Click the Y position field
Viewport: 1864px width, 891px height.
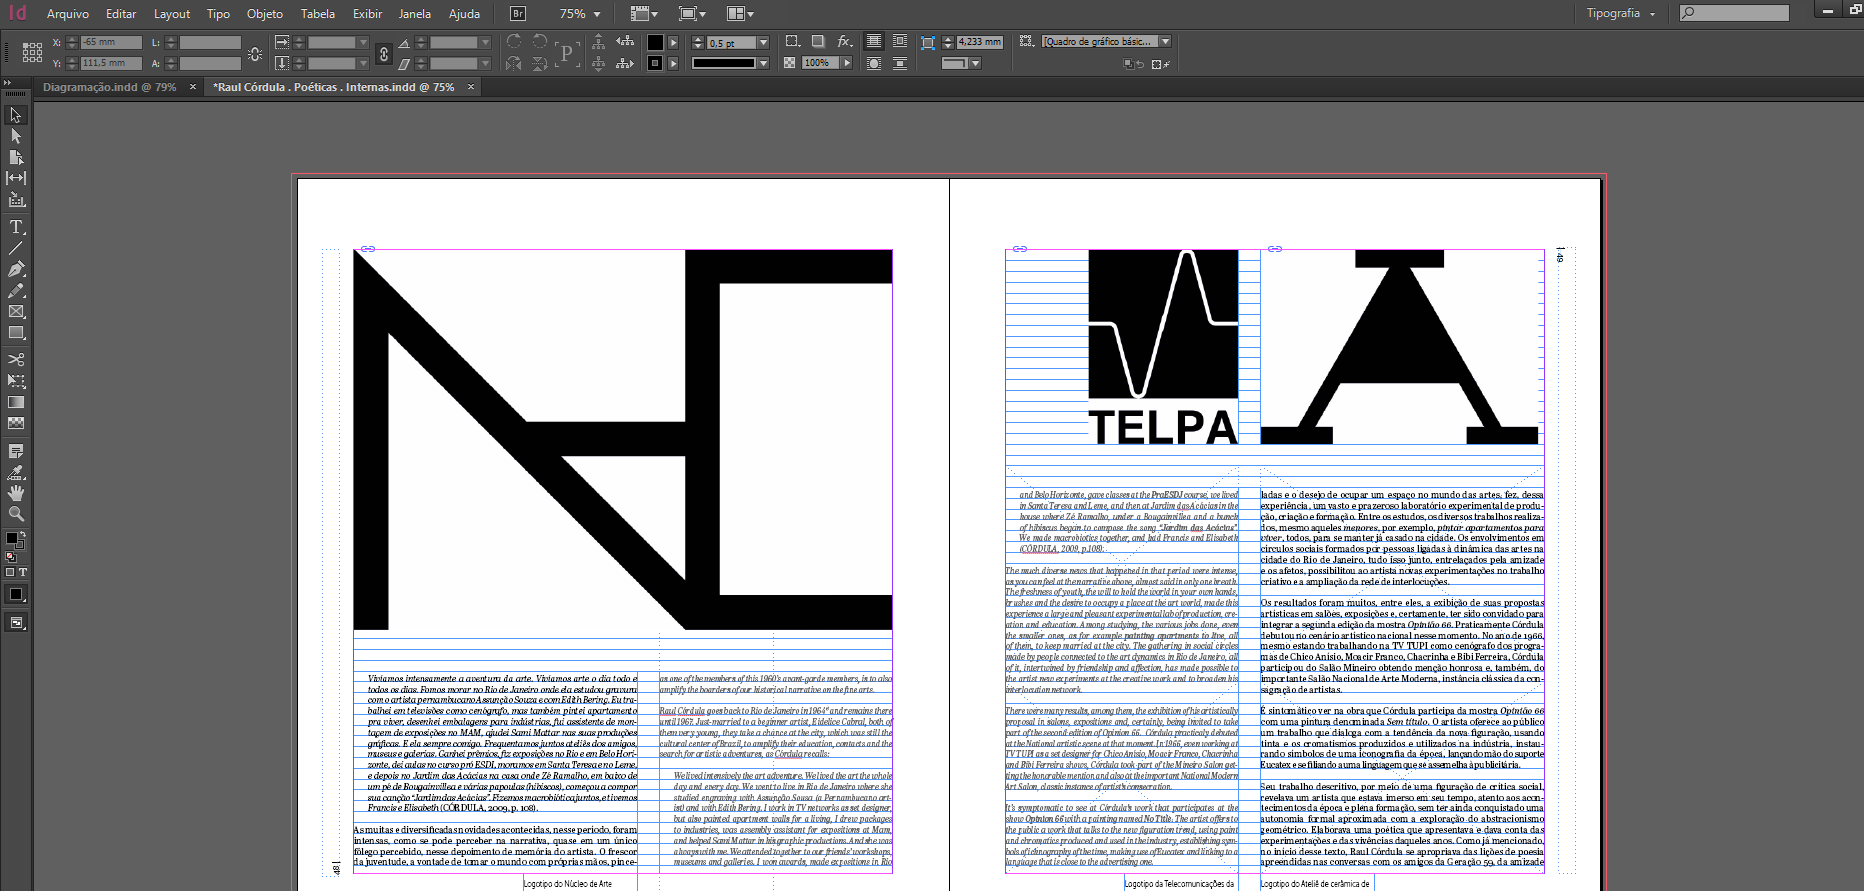(111, 63)
